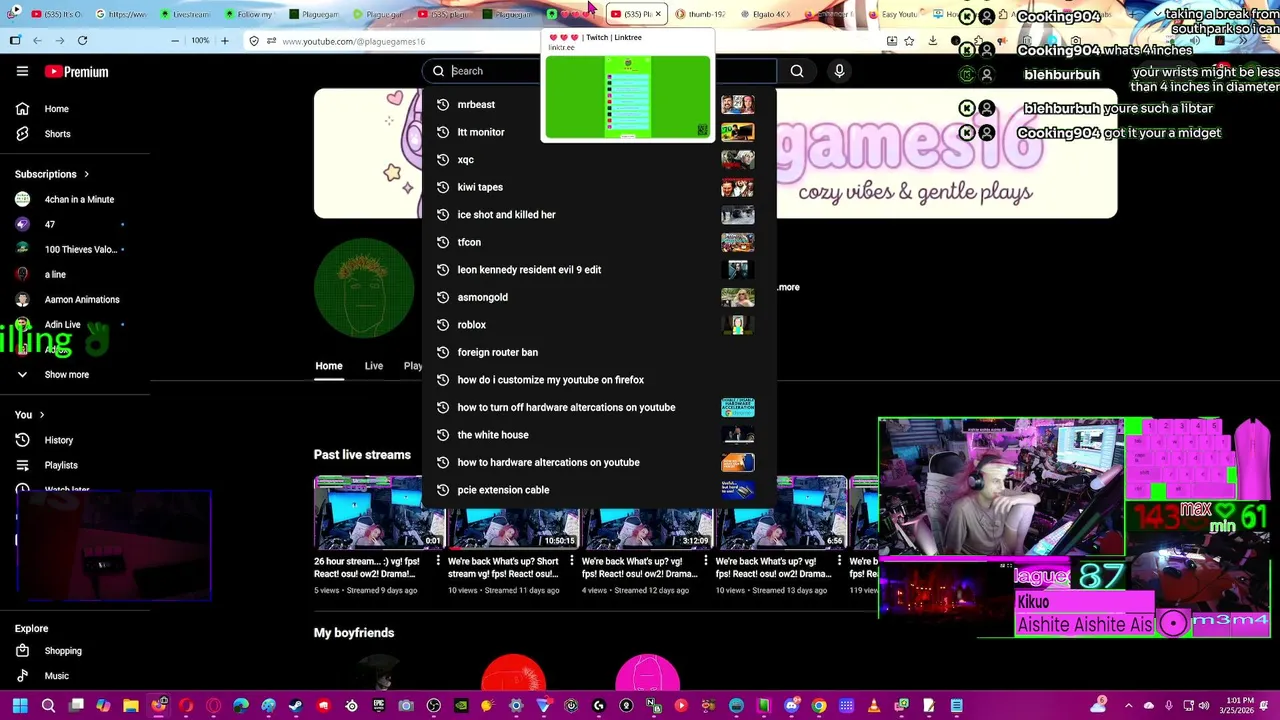
Task: Open 100 Thieves Valorant subscription
Action: [x=66, y=249]
